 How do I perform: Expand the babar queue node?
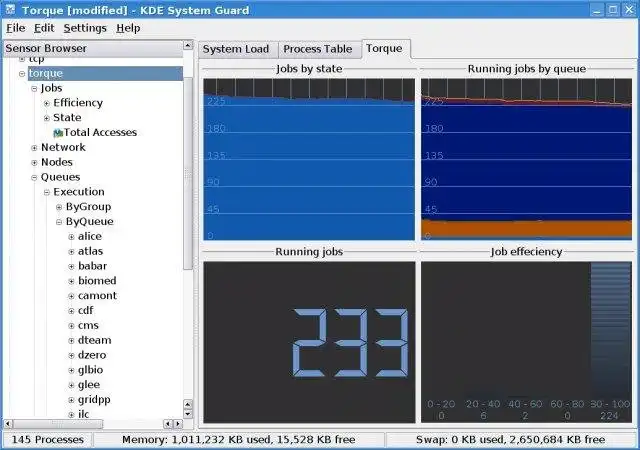click(x=71, y=267)
